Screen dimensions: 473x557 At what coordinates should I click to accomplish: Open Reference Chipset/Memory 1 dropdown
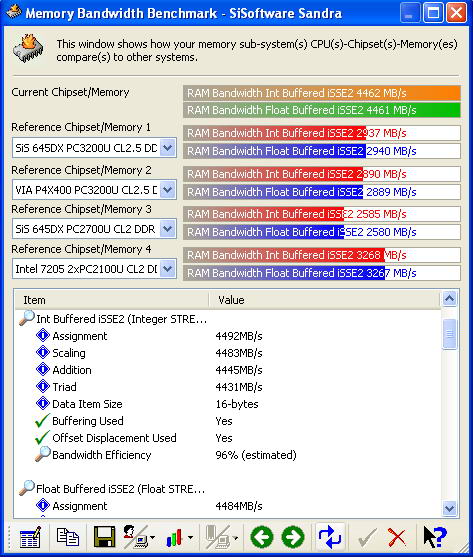(x=168, y=148)
